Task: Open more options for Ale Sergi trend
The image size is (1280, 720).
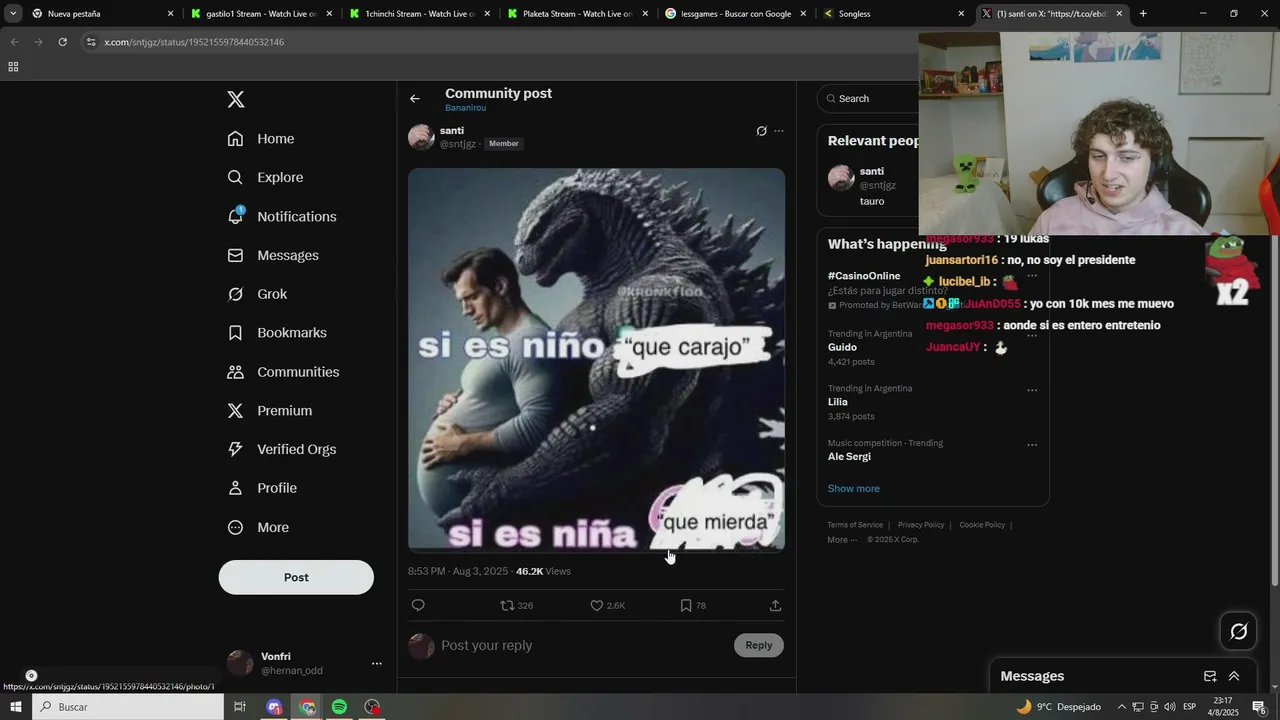Action: 1032,445
